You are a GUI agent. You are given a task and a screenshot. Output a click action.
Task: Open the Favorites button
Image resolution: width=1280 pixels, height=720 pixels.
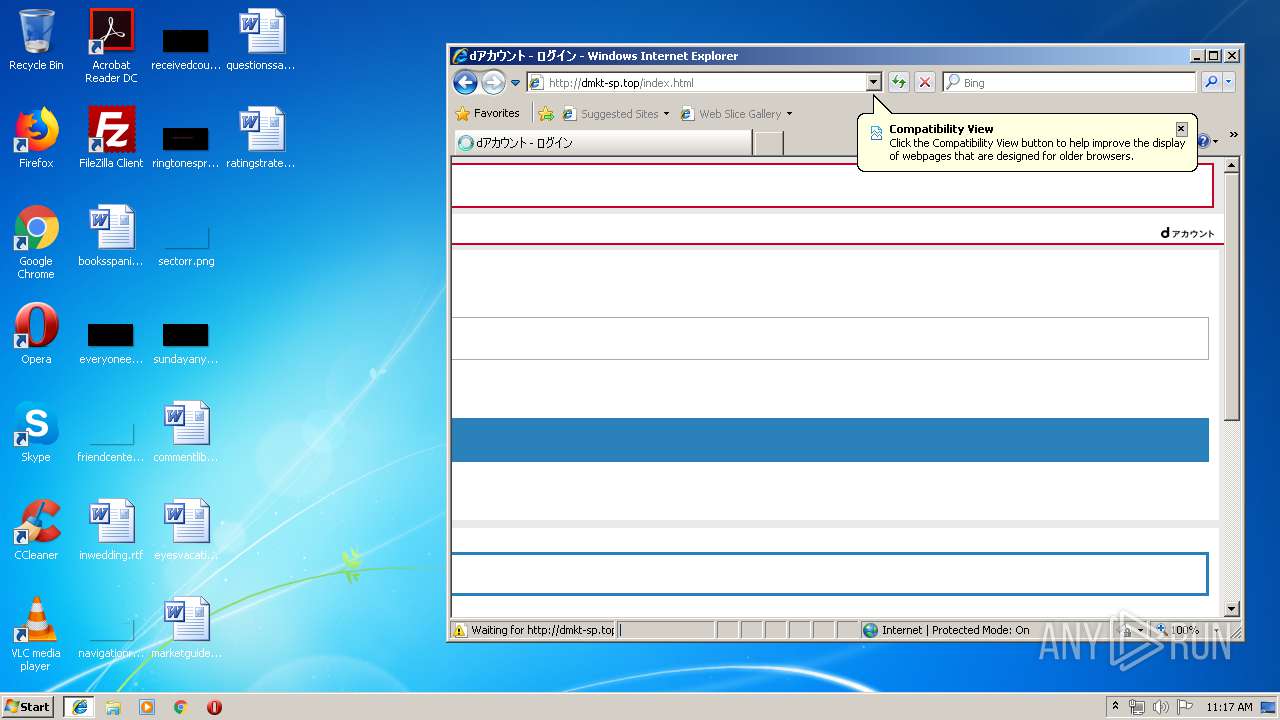(487, 113)
